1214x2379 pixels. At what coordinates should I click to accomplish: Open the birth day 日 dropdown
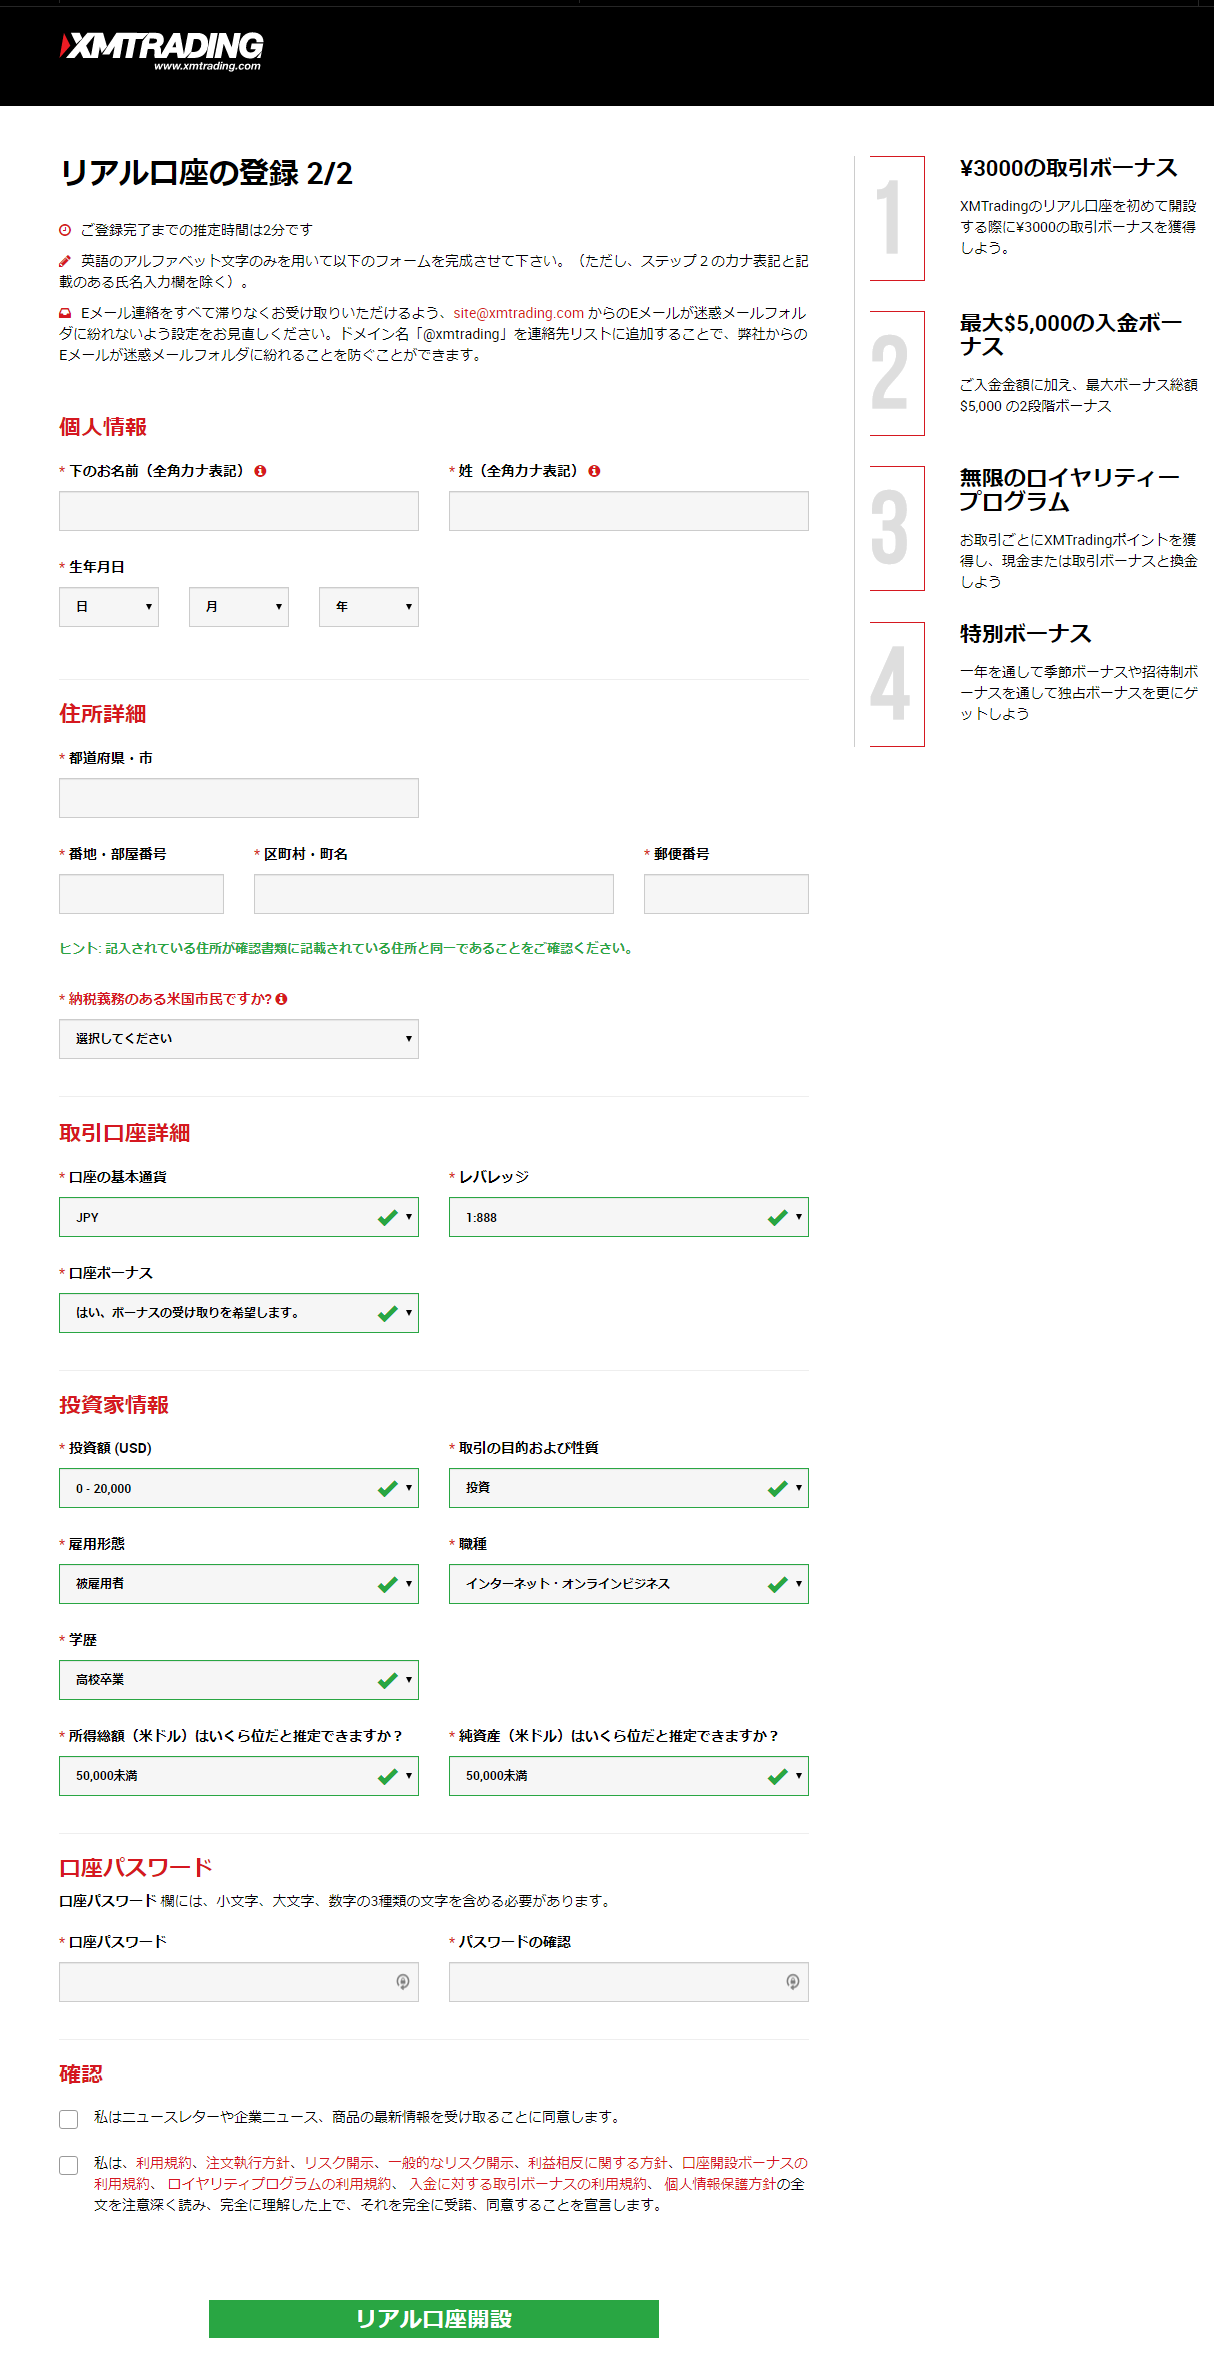pos(109,607)
